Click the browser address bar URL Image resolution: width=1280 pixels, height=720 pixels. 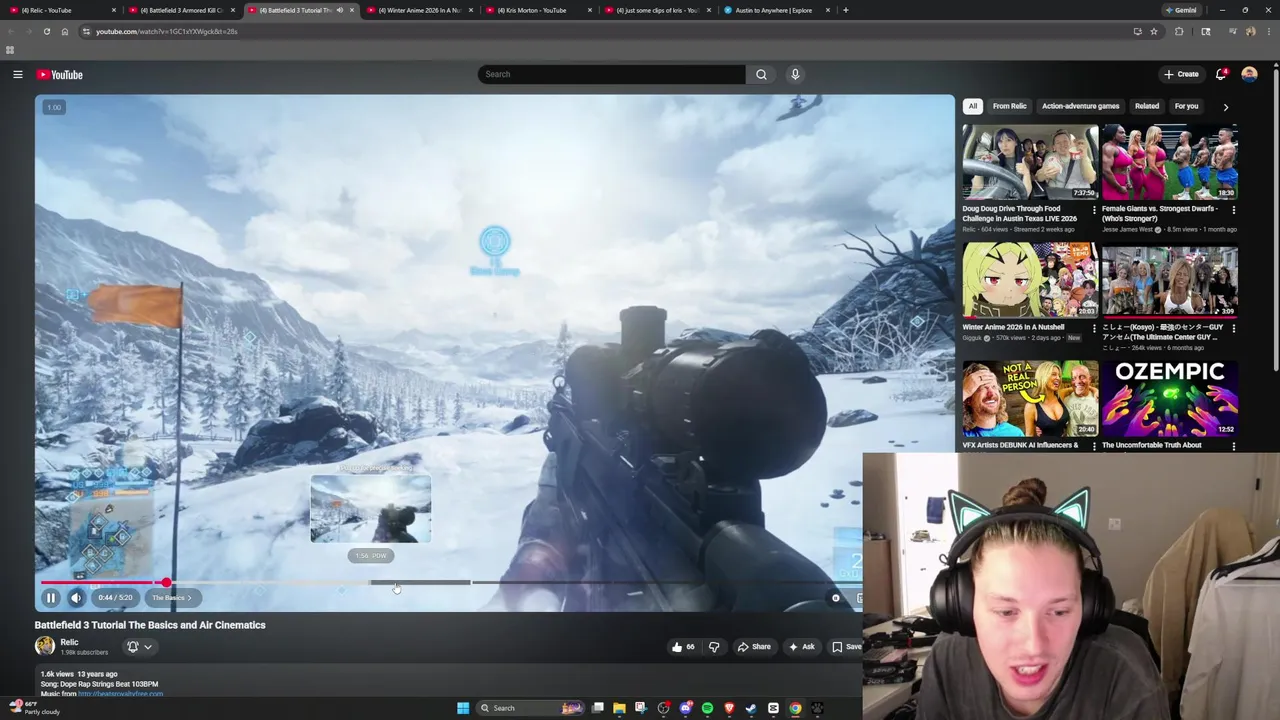167,31
